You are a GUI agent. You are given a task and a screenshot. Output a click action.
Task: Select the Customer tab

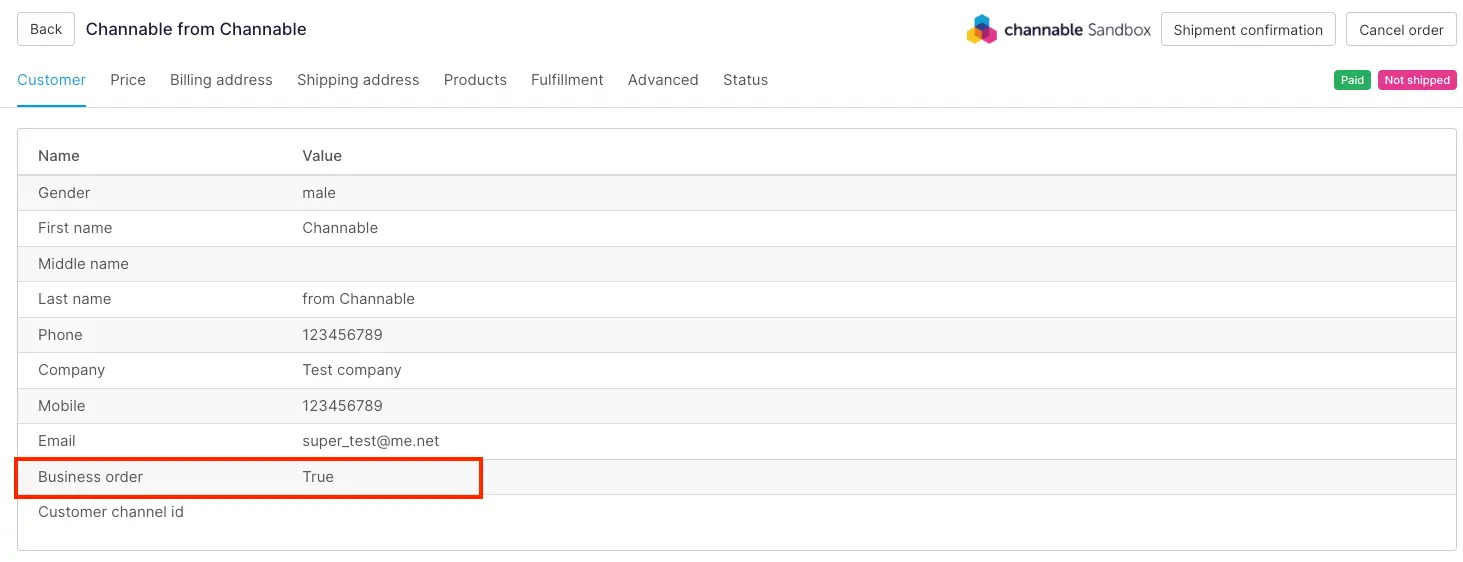tap(52, 80)
